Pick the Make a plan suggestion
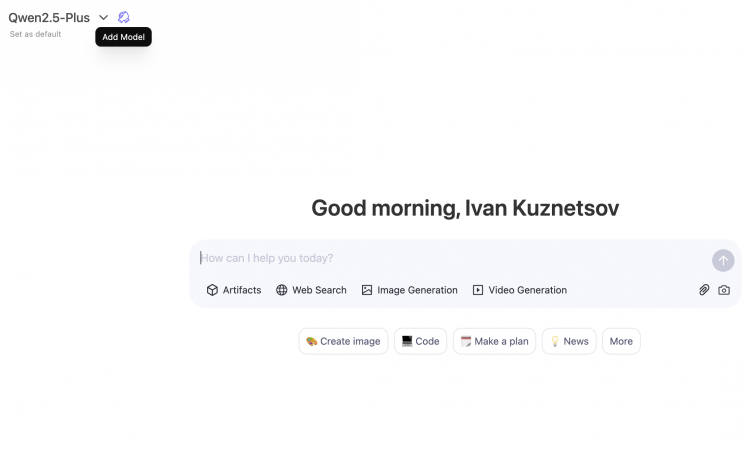 pyautogui.click(x=494, y=341)
